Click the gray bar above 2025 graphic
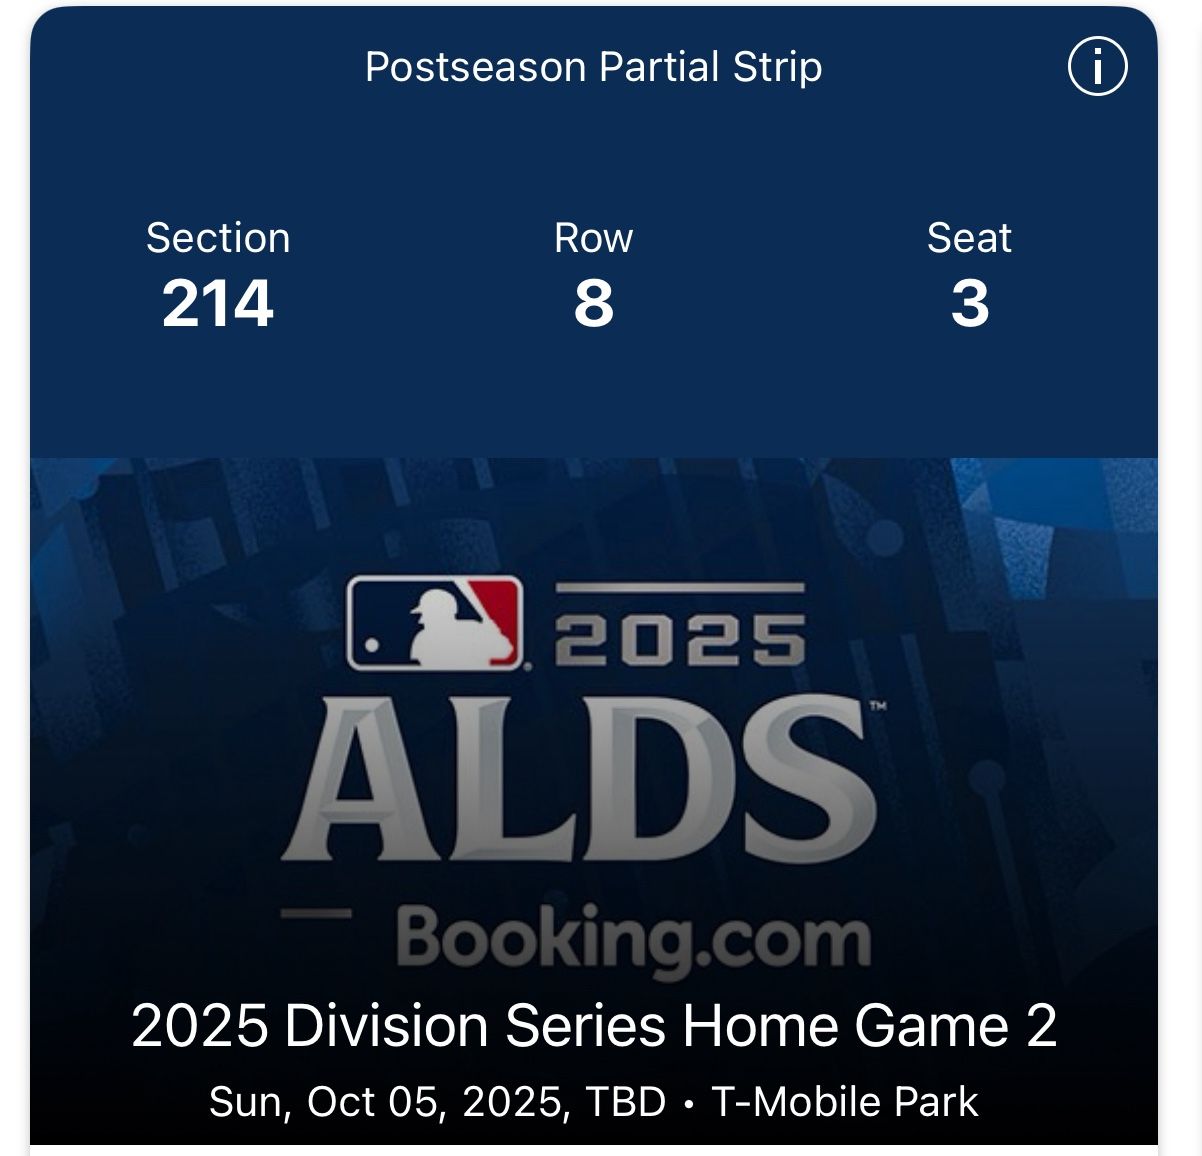This screenshot has width=1202, height=1156. click(680, 588)
